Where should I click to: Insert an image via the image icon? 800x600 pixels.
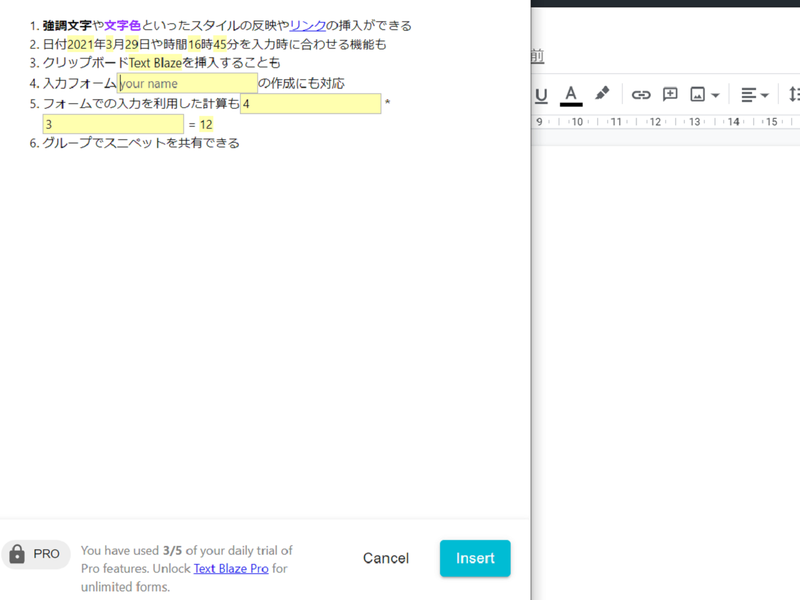tap(700, 94)
